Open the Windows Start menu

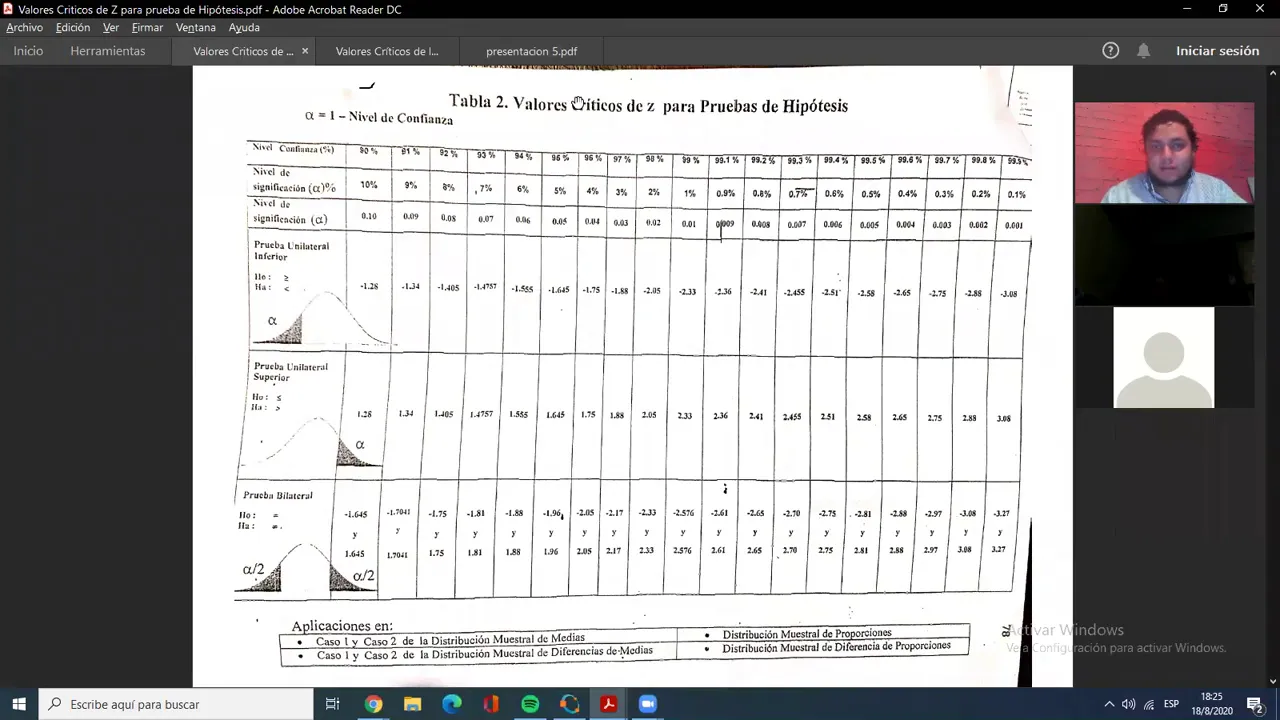point(19,704)
